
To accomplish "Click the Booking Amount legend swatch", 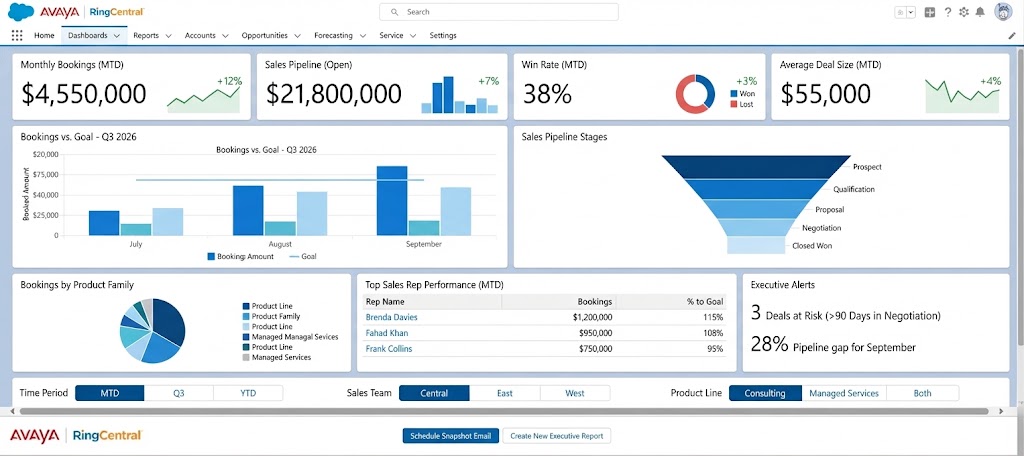I will point(211,257).
